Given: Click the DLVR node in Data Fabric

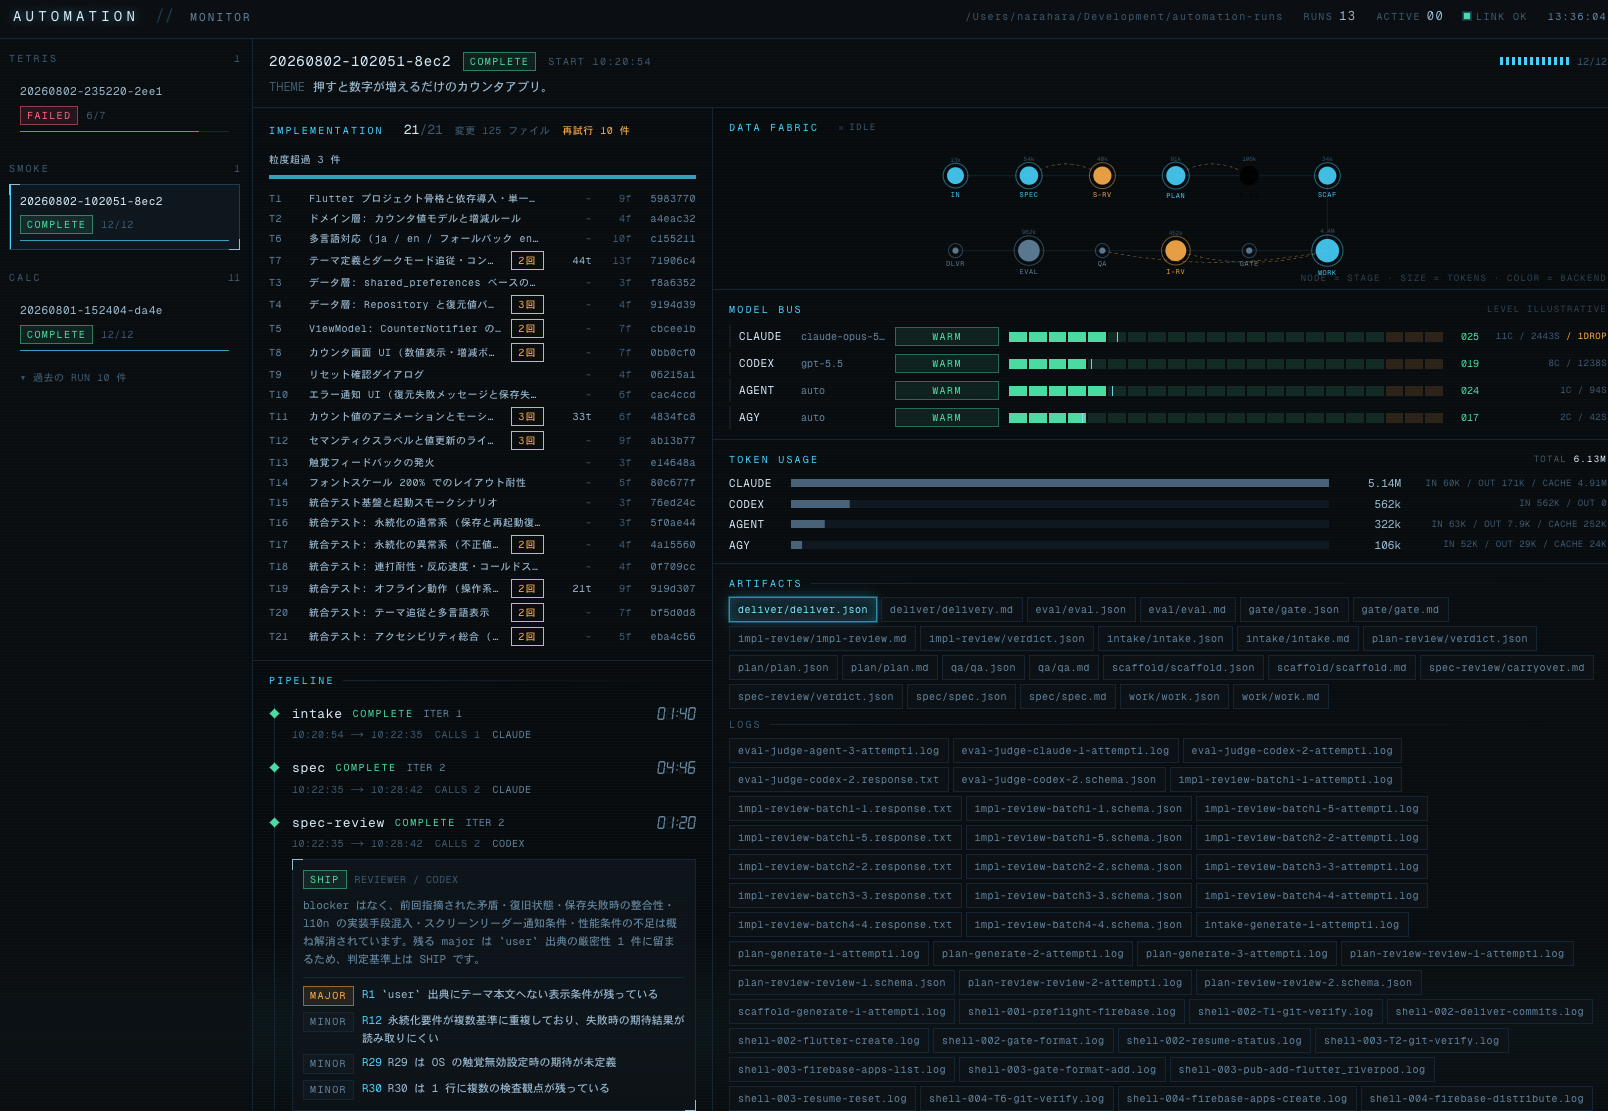Looking at the screenshot, I should 955,251.
